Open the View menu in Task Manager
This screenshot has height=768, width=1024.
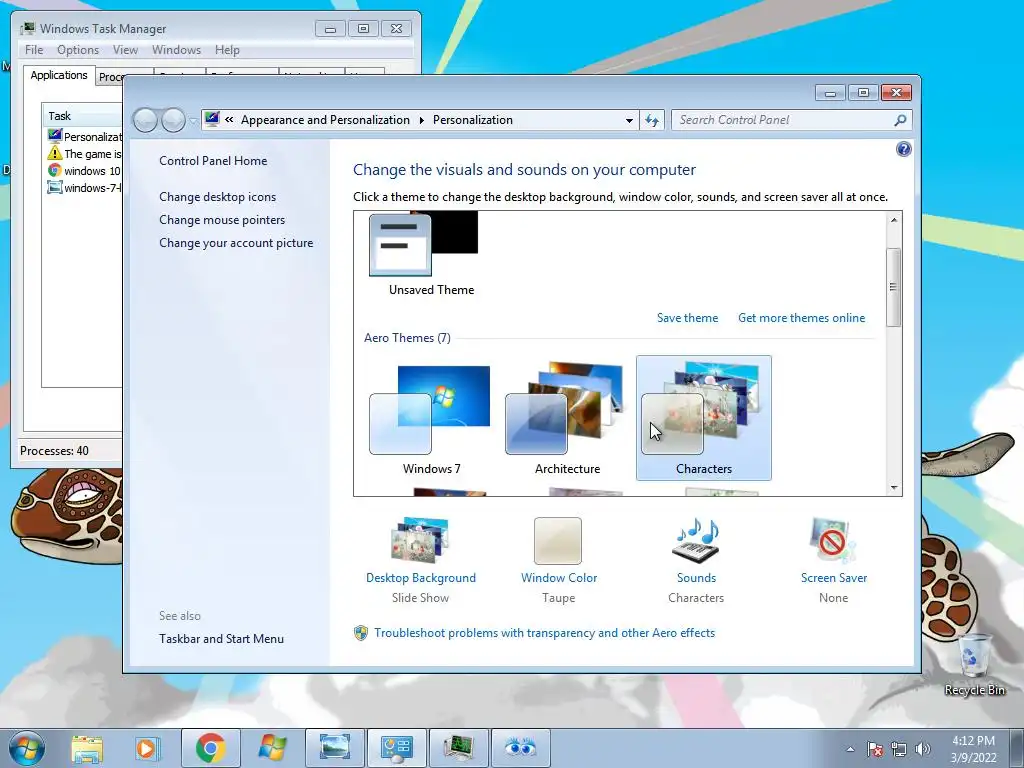(x=125, y=50)
